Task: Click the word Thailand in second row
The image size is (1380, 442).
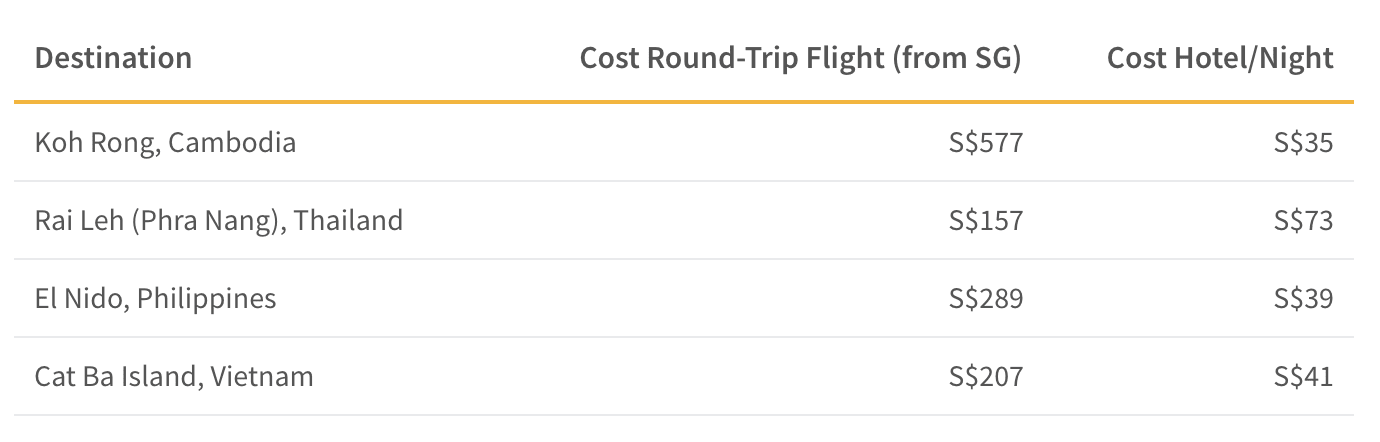Action: pyautogui.click(x=349, y=220)
